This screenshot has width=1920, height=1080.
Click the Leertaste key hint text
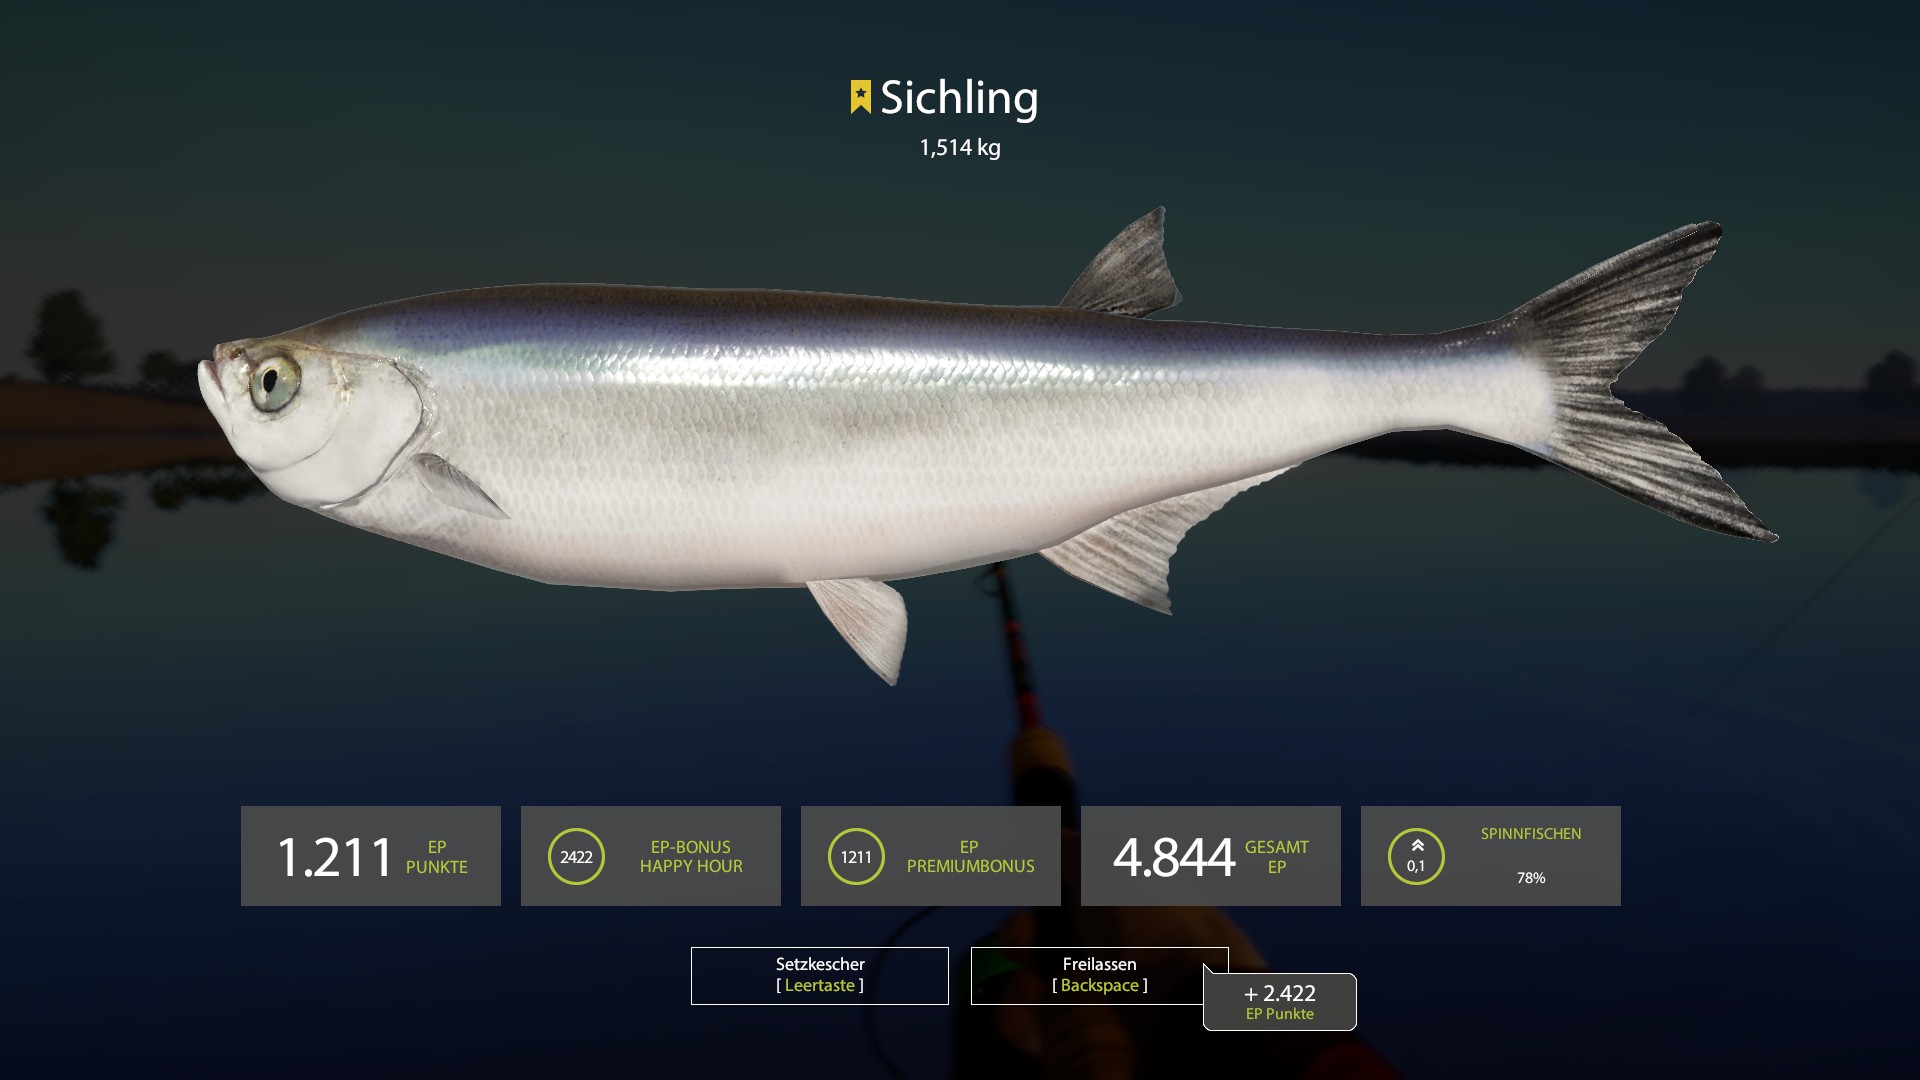click(820, 985)
